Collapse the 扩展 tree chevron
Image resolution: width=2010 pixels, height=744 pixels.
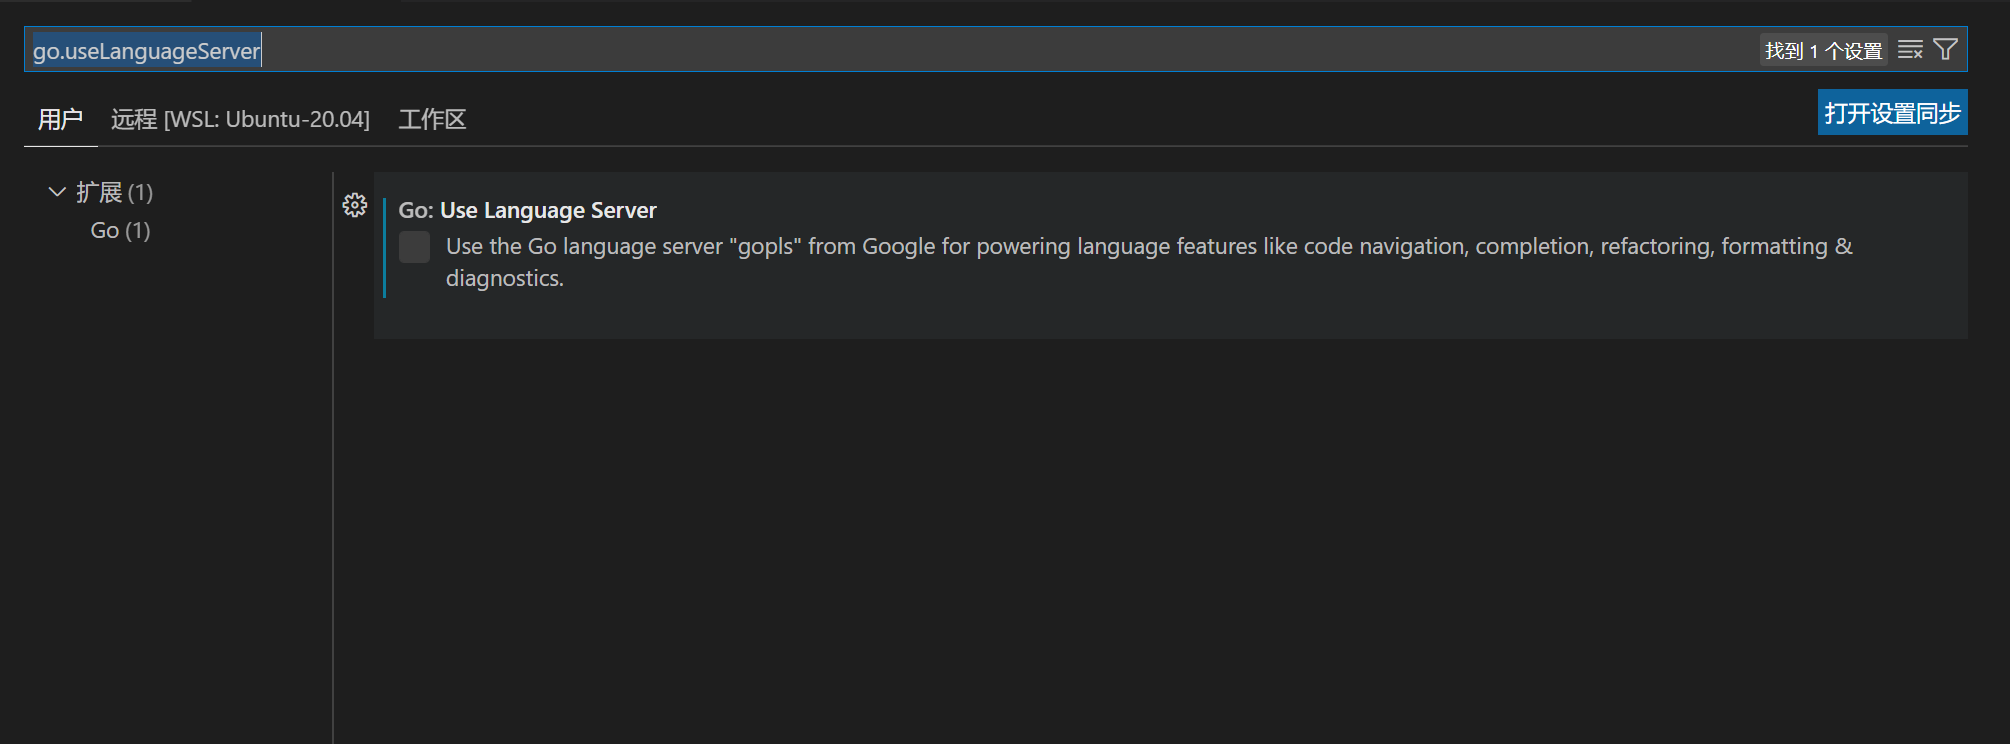pos(57,192)
